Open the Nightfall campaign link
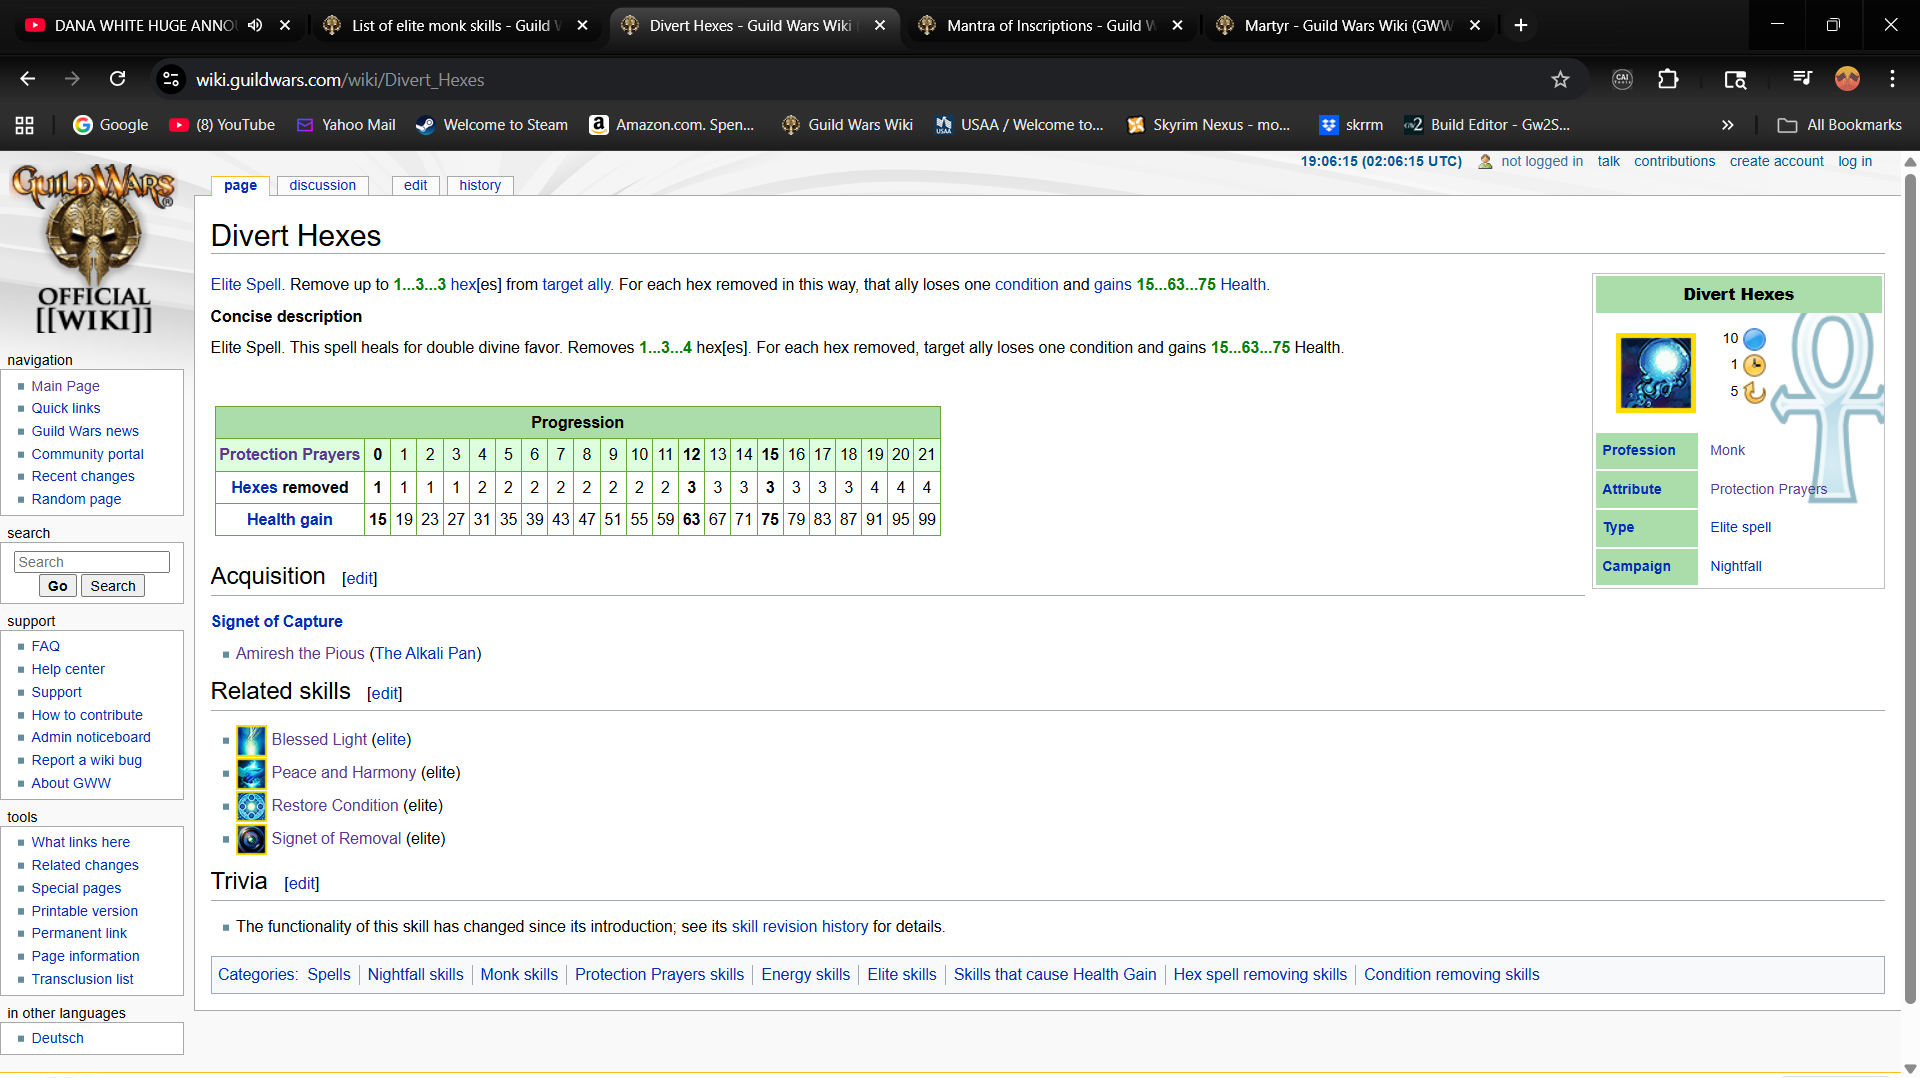Image resolution: width=1920 pixels, height=1078 pixels. (1735, 566)
